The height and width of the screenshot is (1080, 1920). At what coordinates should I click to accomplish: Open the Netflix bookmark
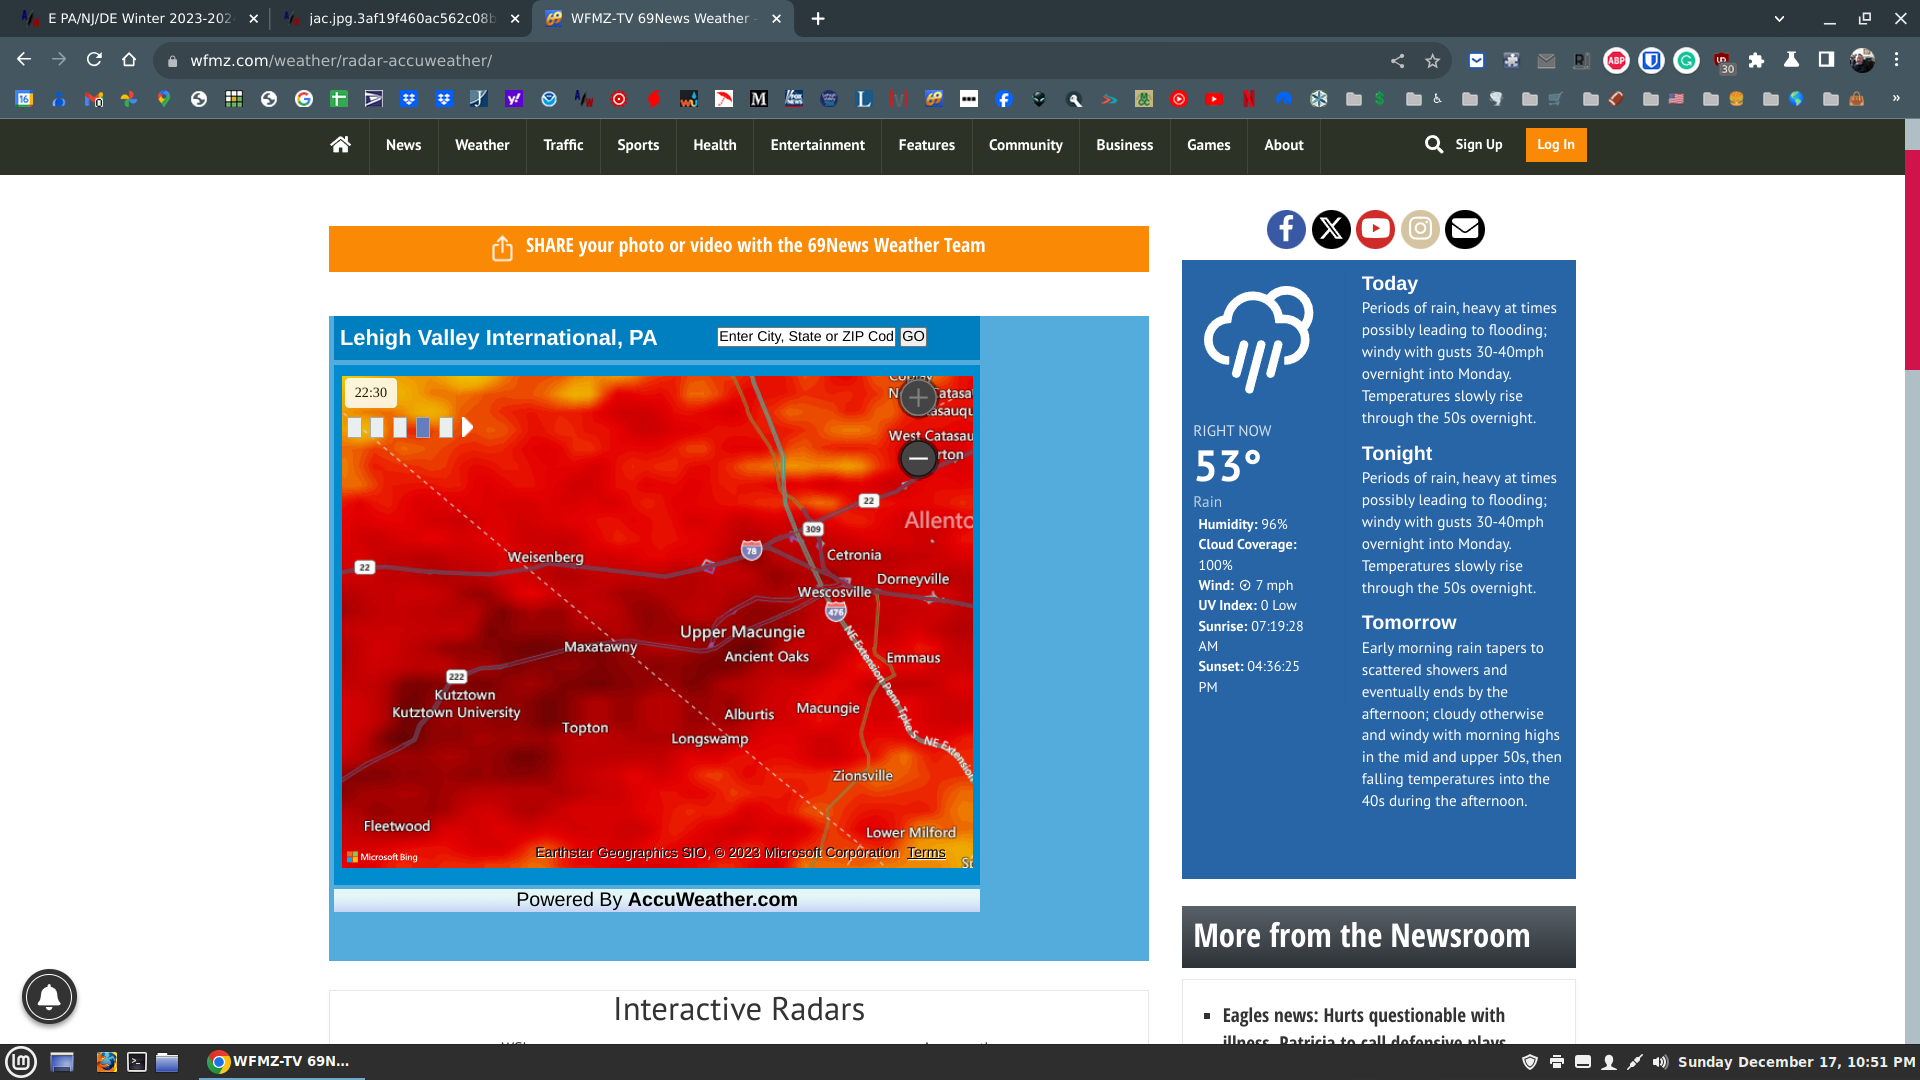coord(1248,99)
